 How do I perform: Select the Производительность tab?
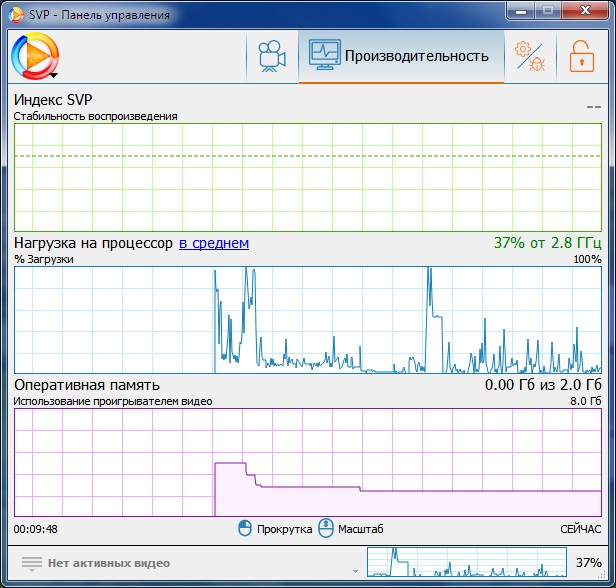[401, 57]
